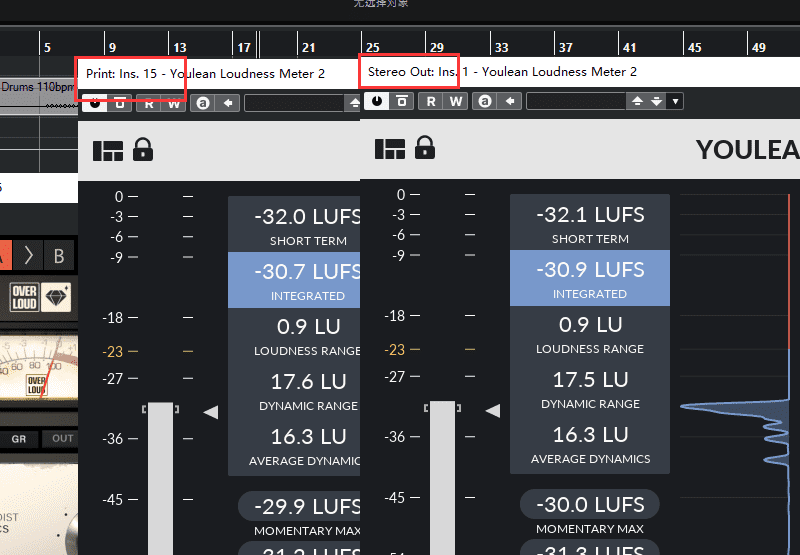Click left arrow copy icon in Stereo Out window
Image resolution: width=800 pixels, height=555 pixels.
click(x=510, y=101)
